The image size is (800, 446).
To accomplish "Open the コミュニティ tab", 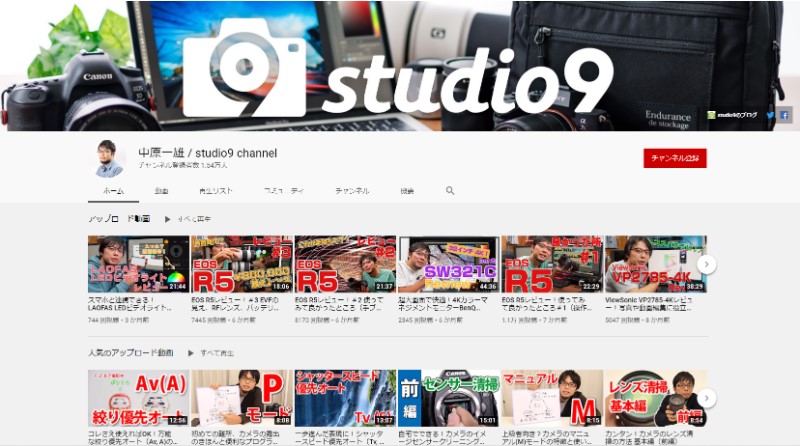I will [284, 191].
